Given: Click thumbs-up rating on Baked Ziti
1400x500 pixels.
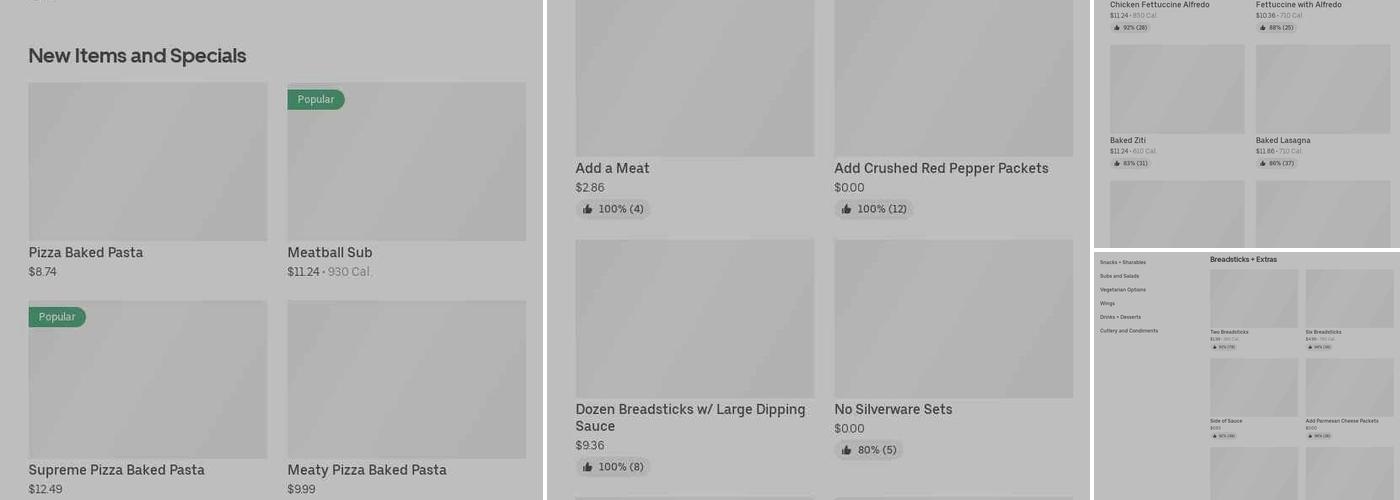Looking at the screenshot, I should pyautogui.click(x=1130, y=163).
